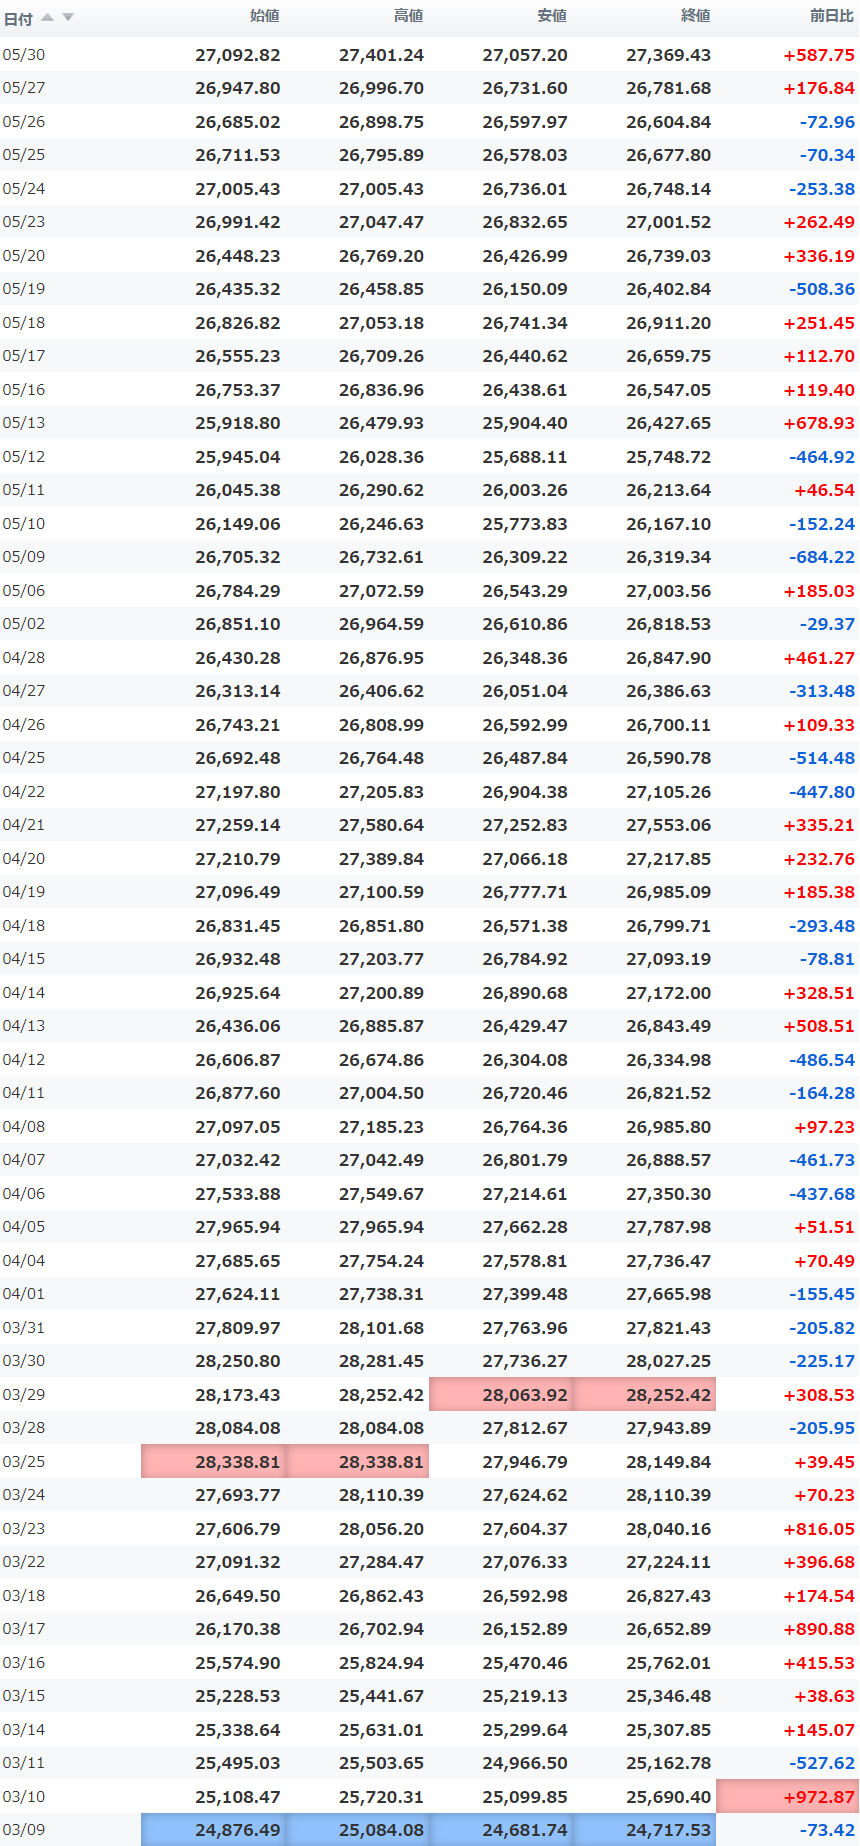Screen dimensions: 860x1846
Task: Click the change -684.22 in the 05/09 row
Action: point(822,557)
